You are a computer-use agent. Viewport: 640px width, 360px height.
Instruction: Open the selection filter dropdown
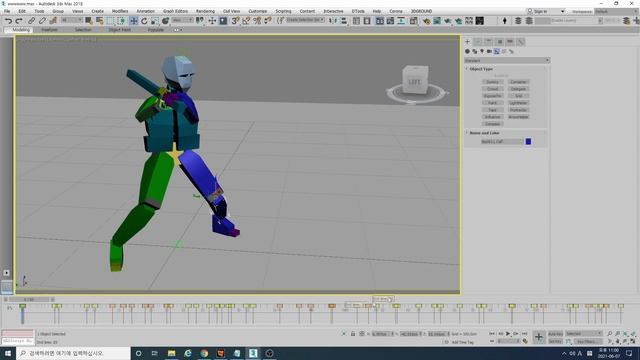pos(72,20)
